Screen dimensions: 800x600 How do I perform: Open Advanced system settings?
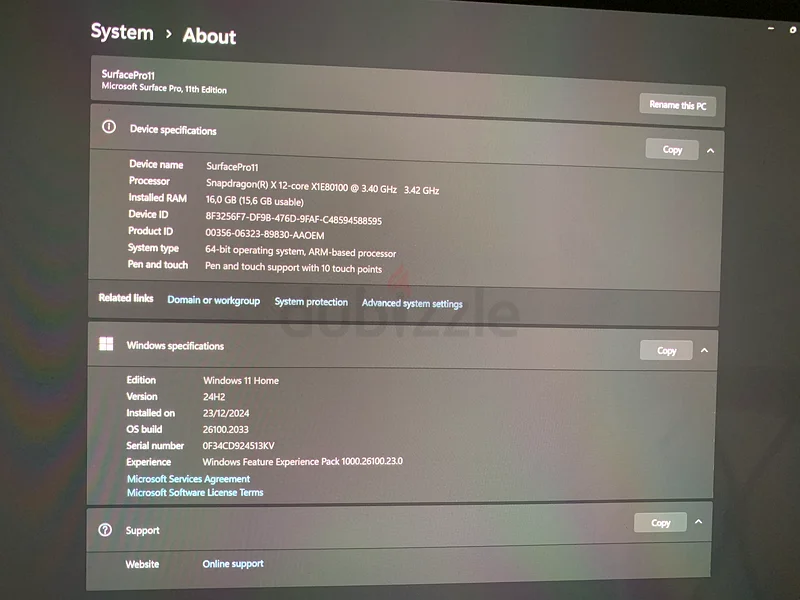pyautogui.click(x=412, y=303)
